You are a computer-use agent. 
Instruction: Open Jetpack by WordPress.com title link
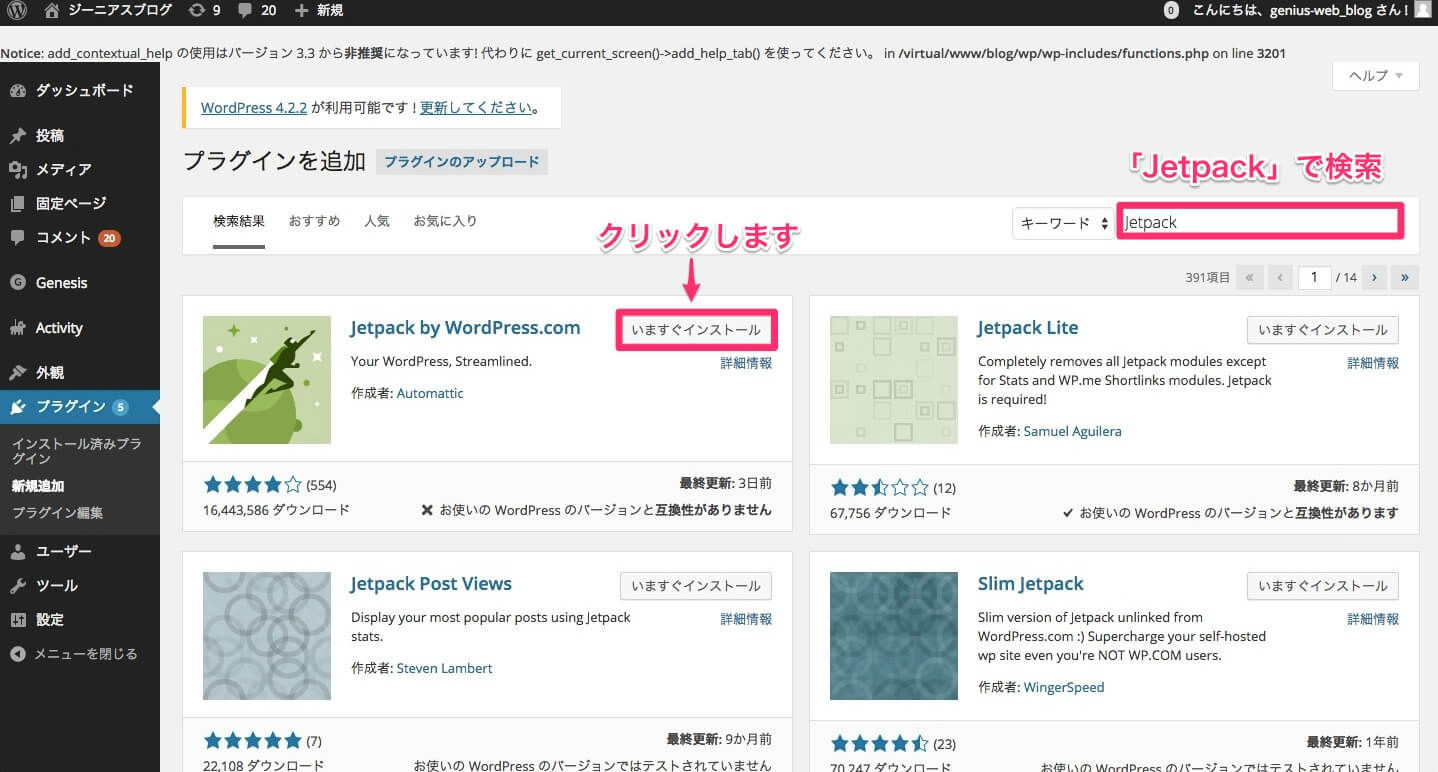(x=465, y=328)
